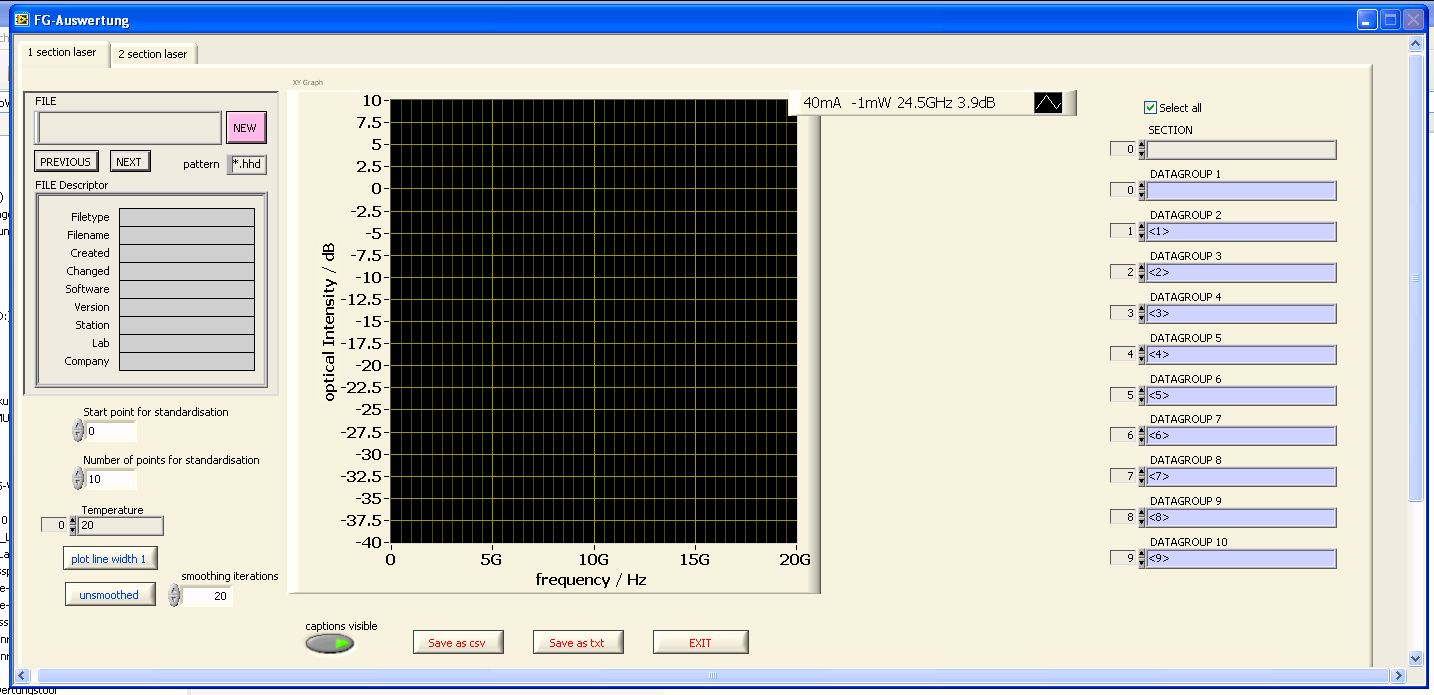Click the DATAGROUP 2 field showing <1>

point(1241,231)
